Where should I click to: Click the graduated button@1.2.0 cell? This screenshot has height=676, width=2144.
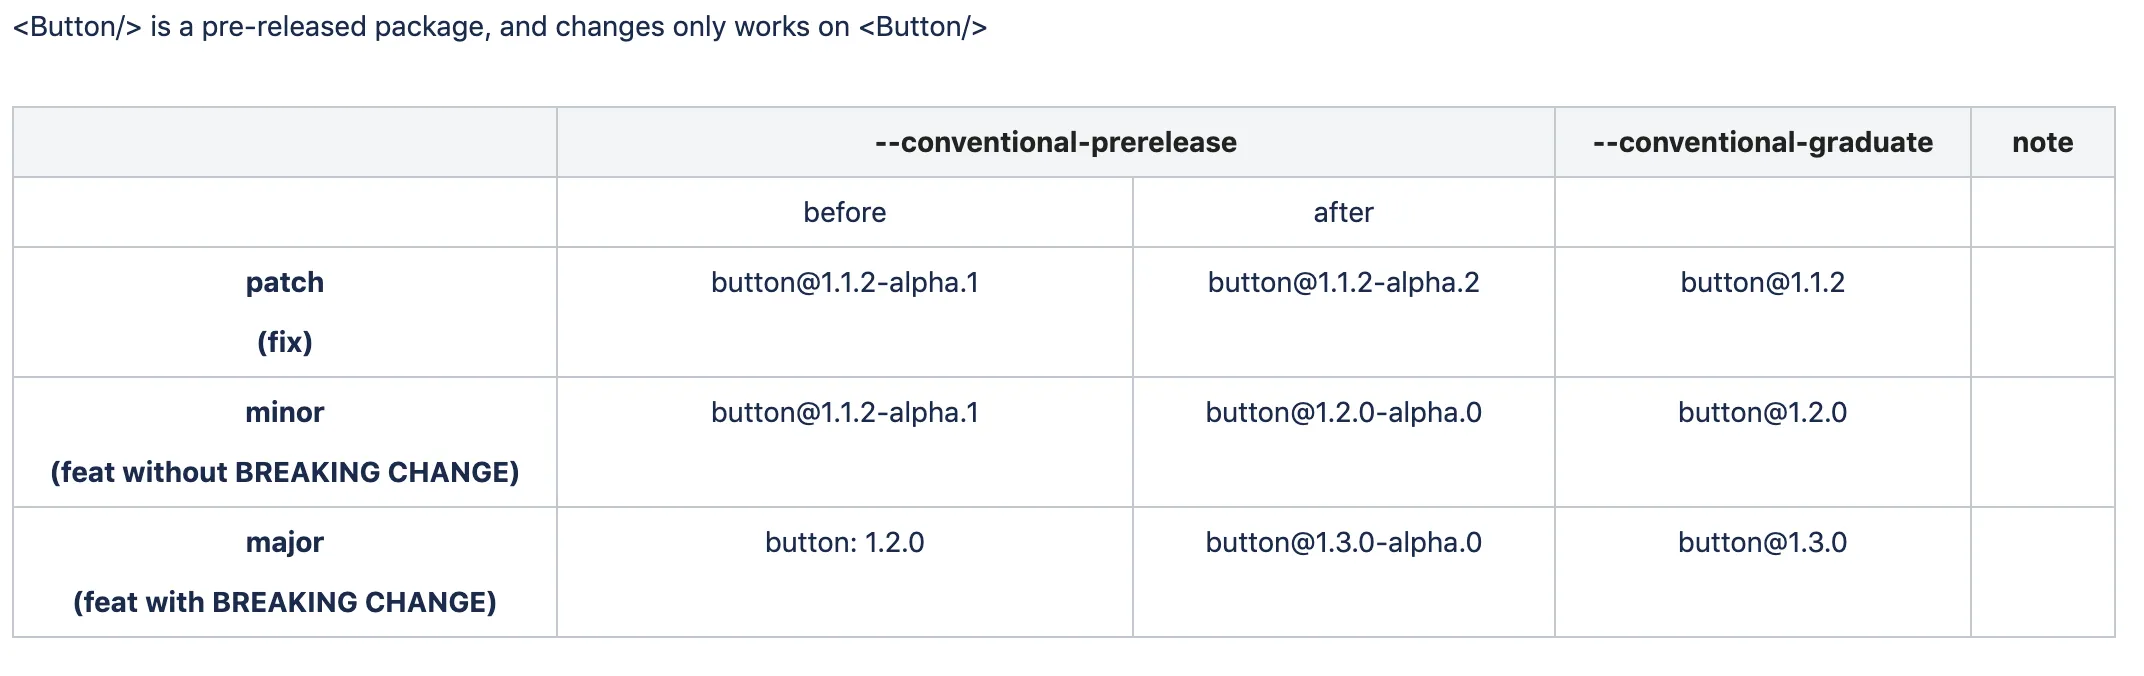pyautogui.click(x=1762, y=413)
